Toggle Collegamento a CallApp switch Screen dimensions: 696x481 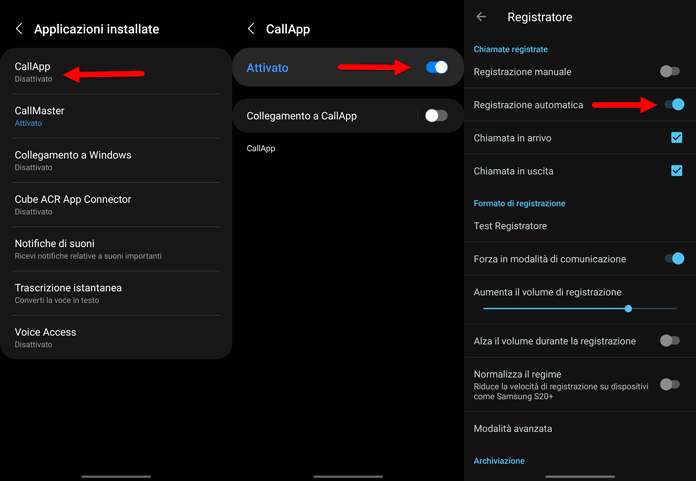click(x=436, y=116)
